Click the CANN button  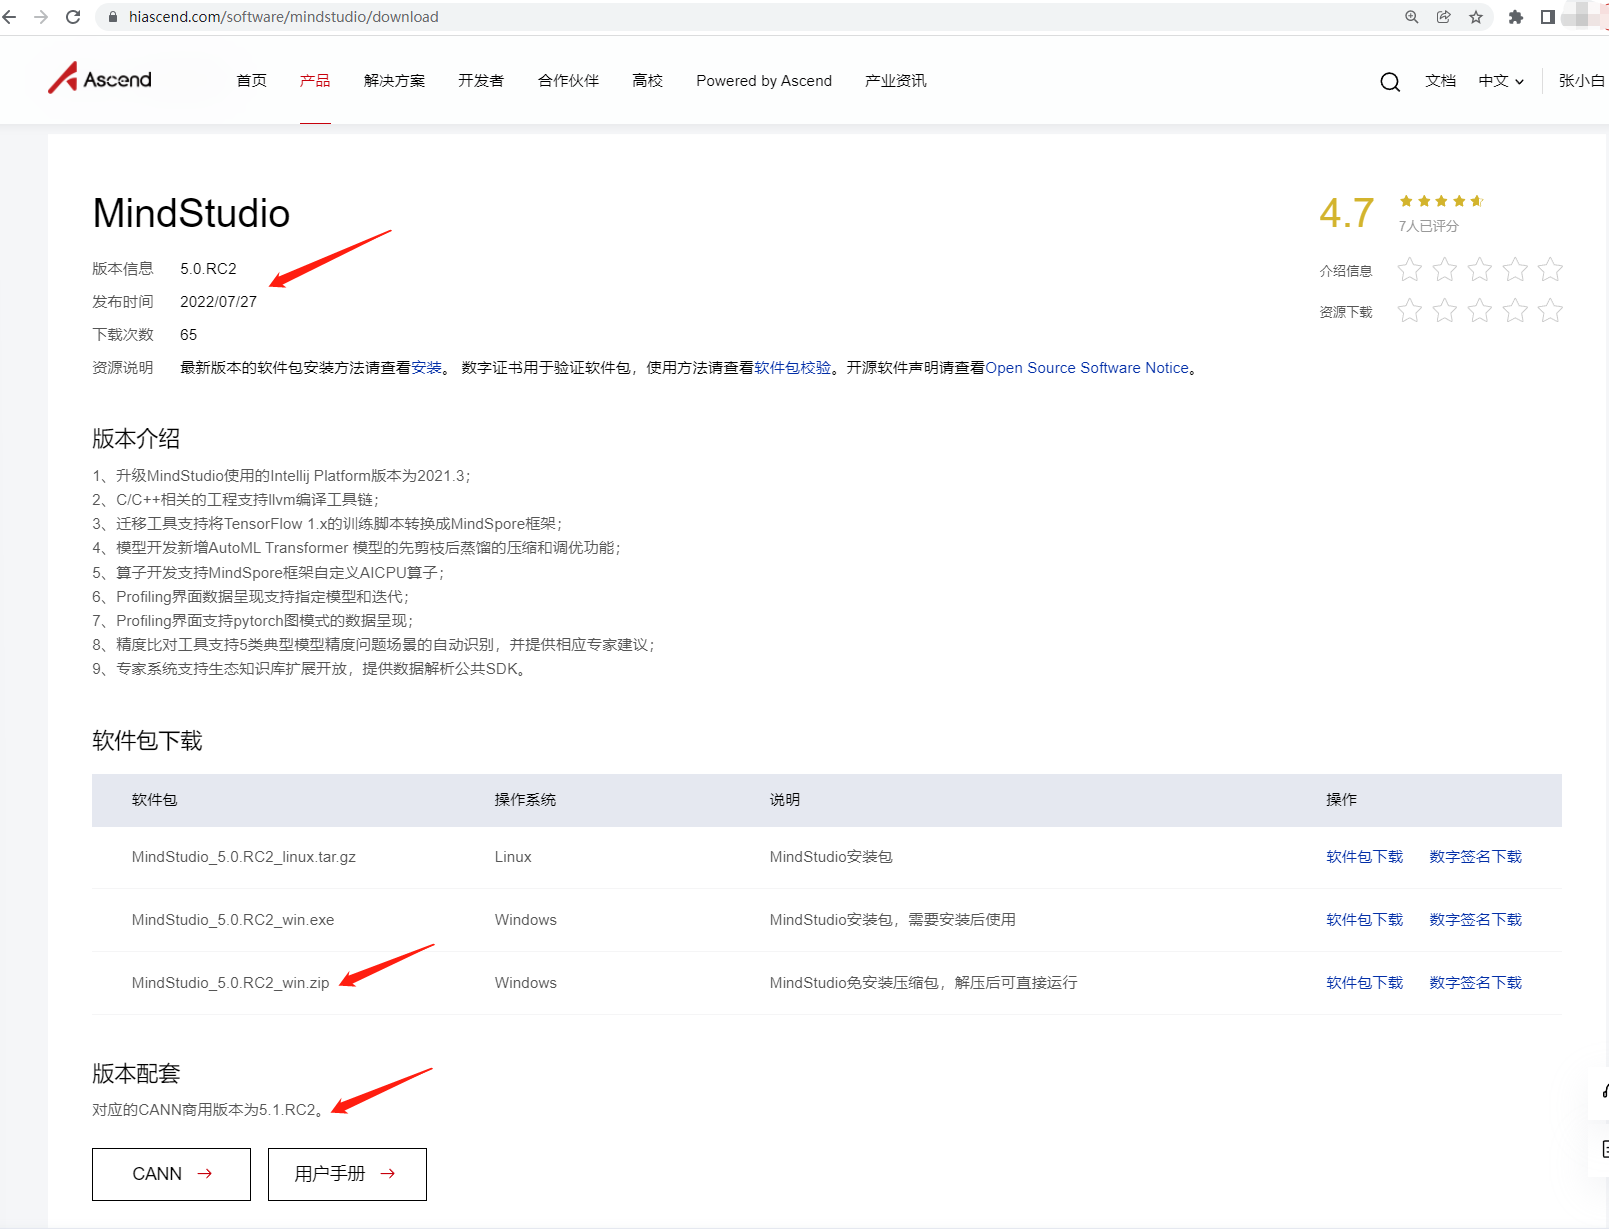click(171, 1174)
